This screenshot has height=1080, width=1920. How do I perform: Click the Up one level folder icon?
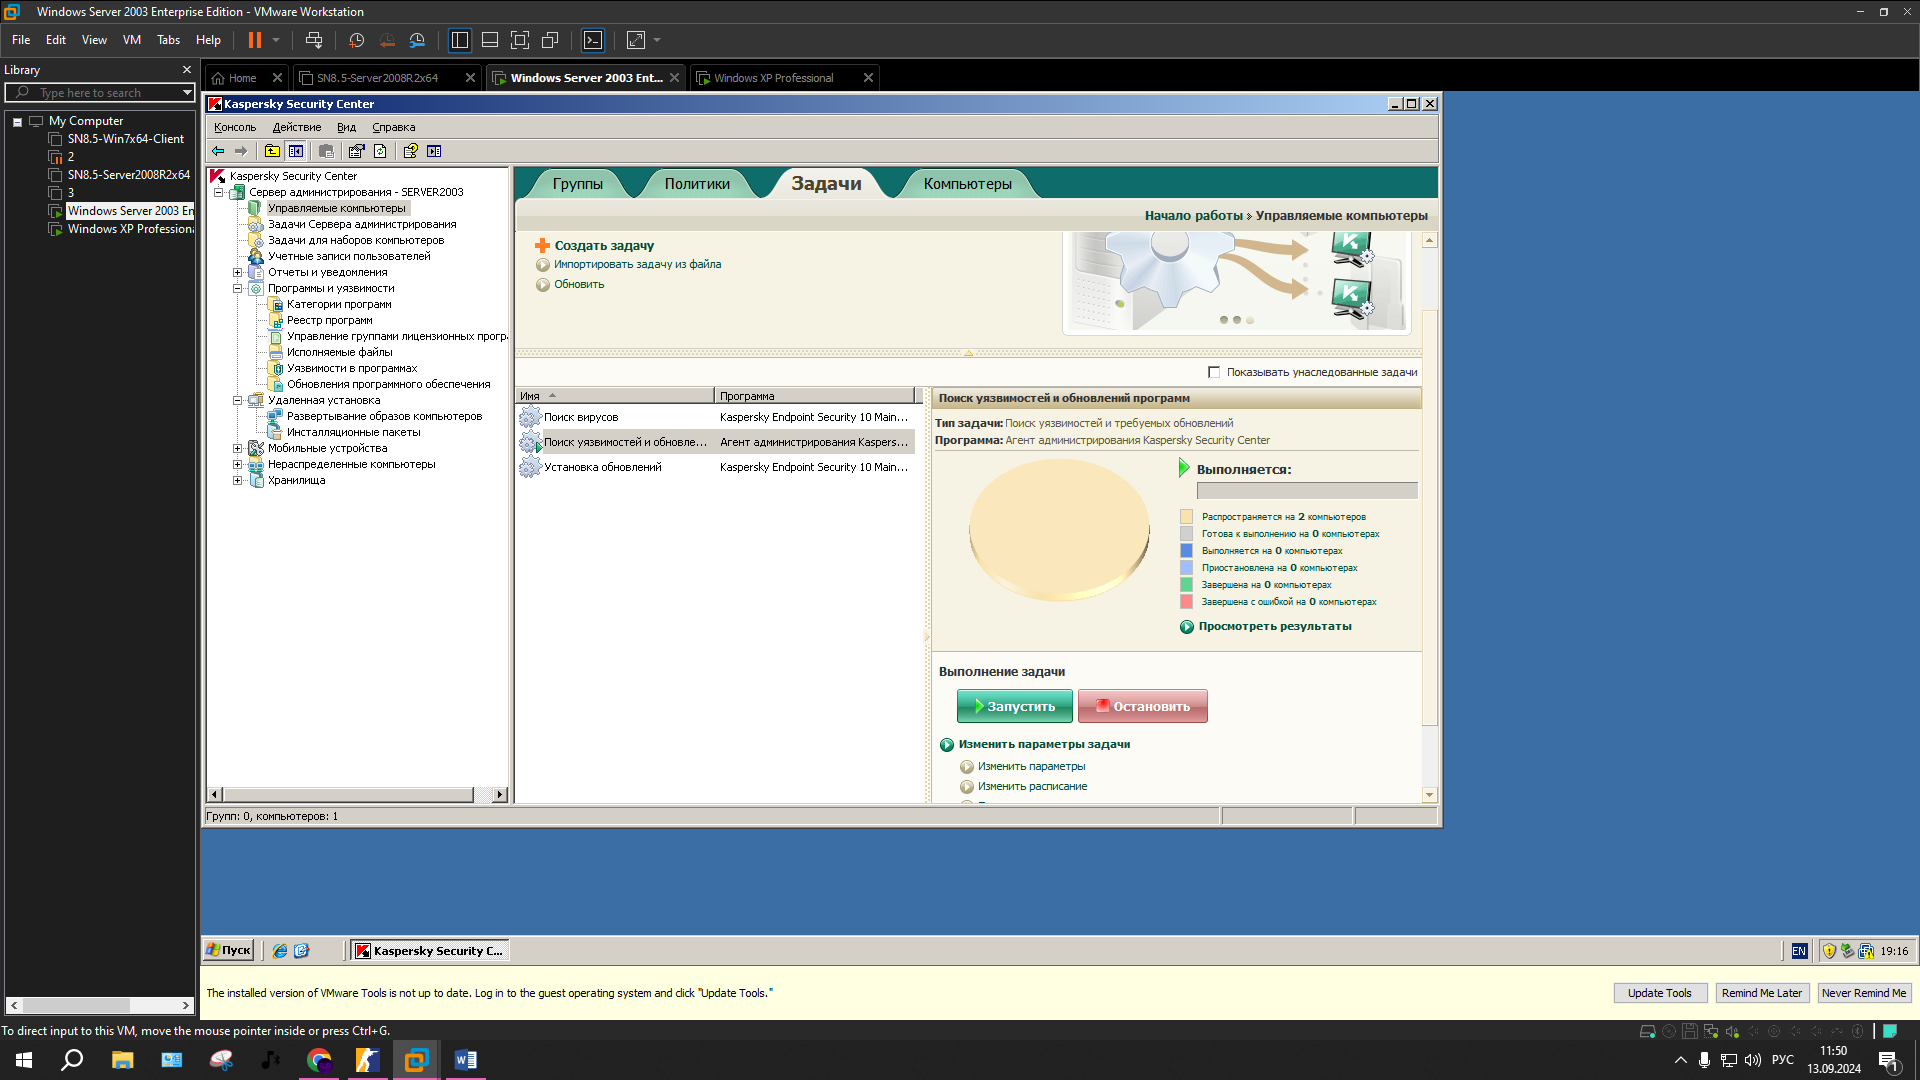pos(272,151)
